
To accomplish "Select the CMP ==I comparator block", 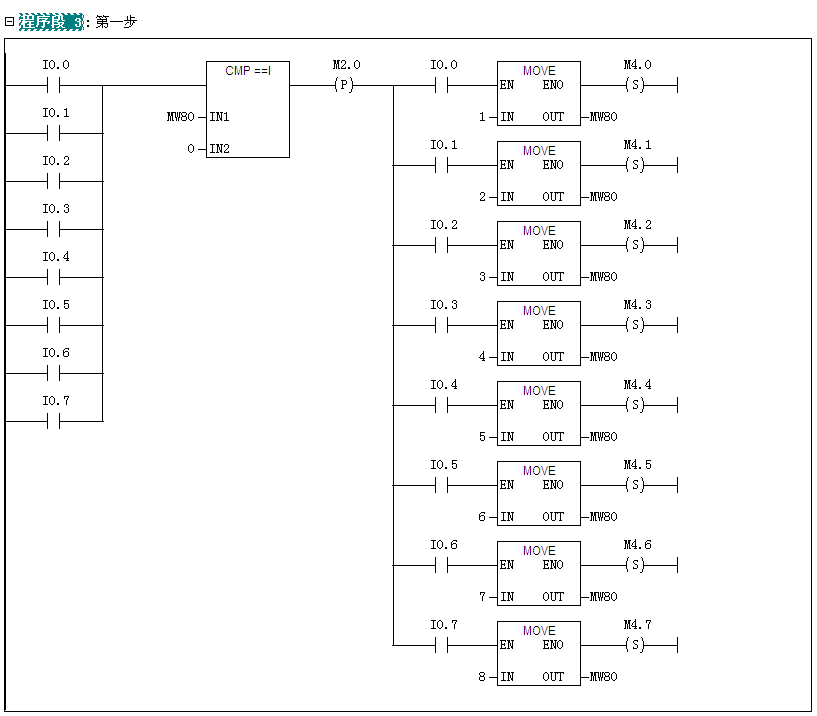I will point(248,109).
